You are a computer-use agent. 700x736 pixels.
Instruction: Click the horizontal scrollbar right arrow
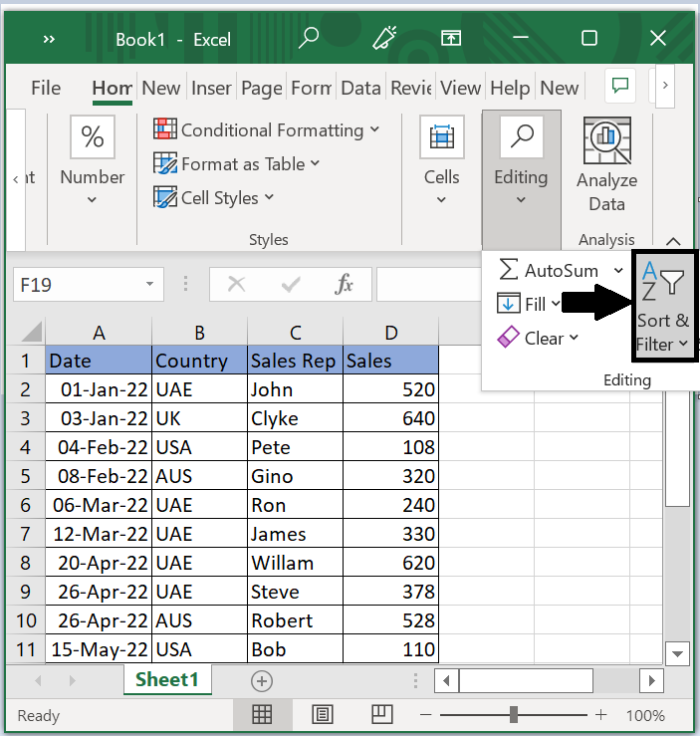click(651, 681)
